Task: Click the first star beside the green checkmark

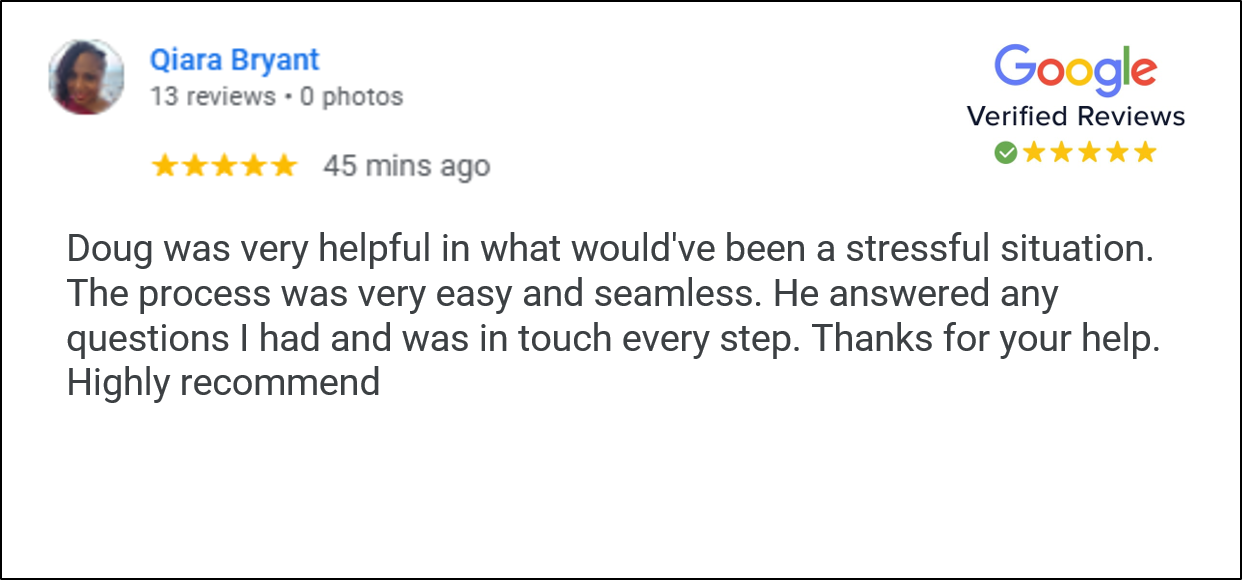Action: [x=1033, y=152]
